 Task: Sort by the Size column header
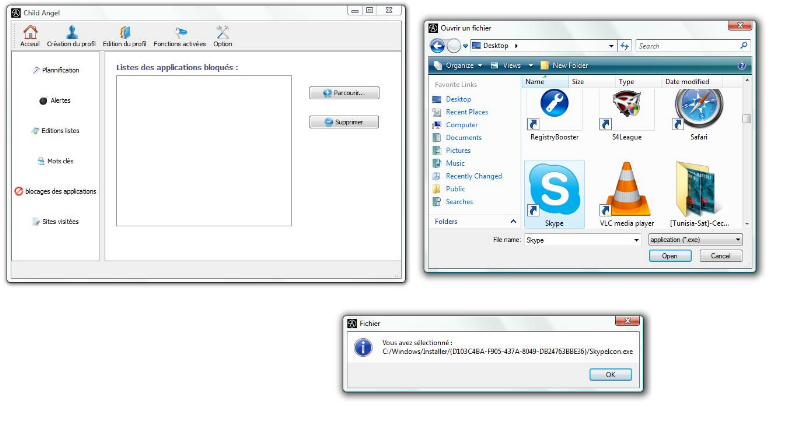click(591, 82)
